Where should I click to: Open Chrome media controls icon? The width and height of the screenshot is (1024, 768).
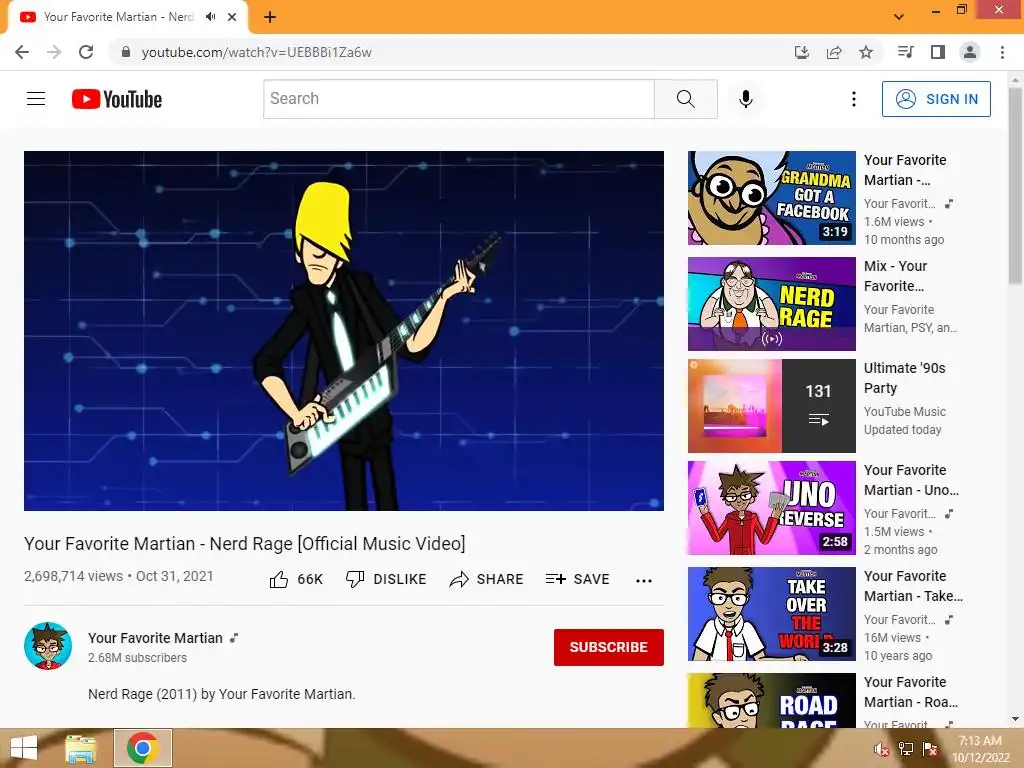point(905,52)
